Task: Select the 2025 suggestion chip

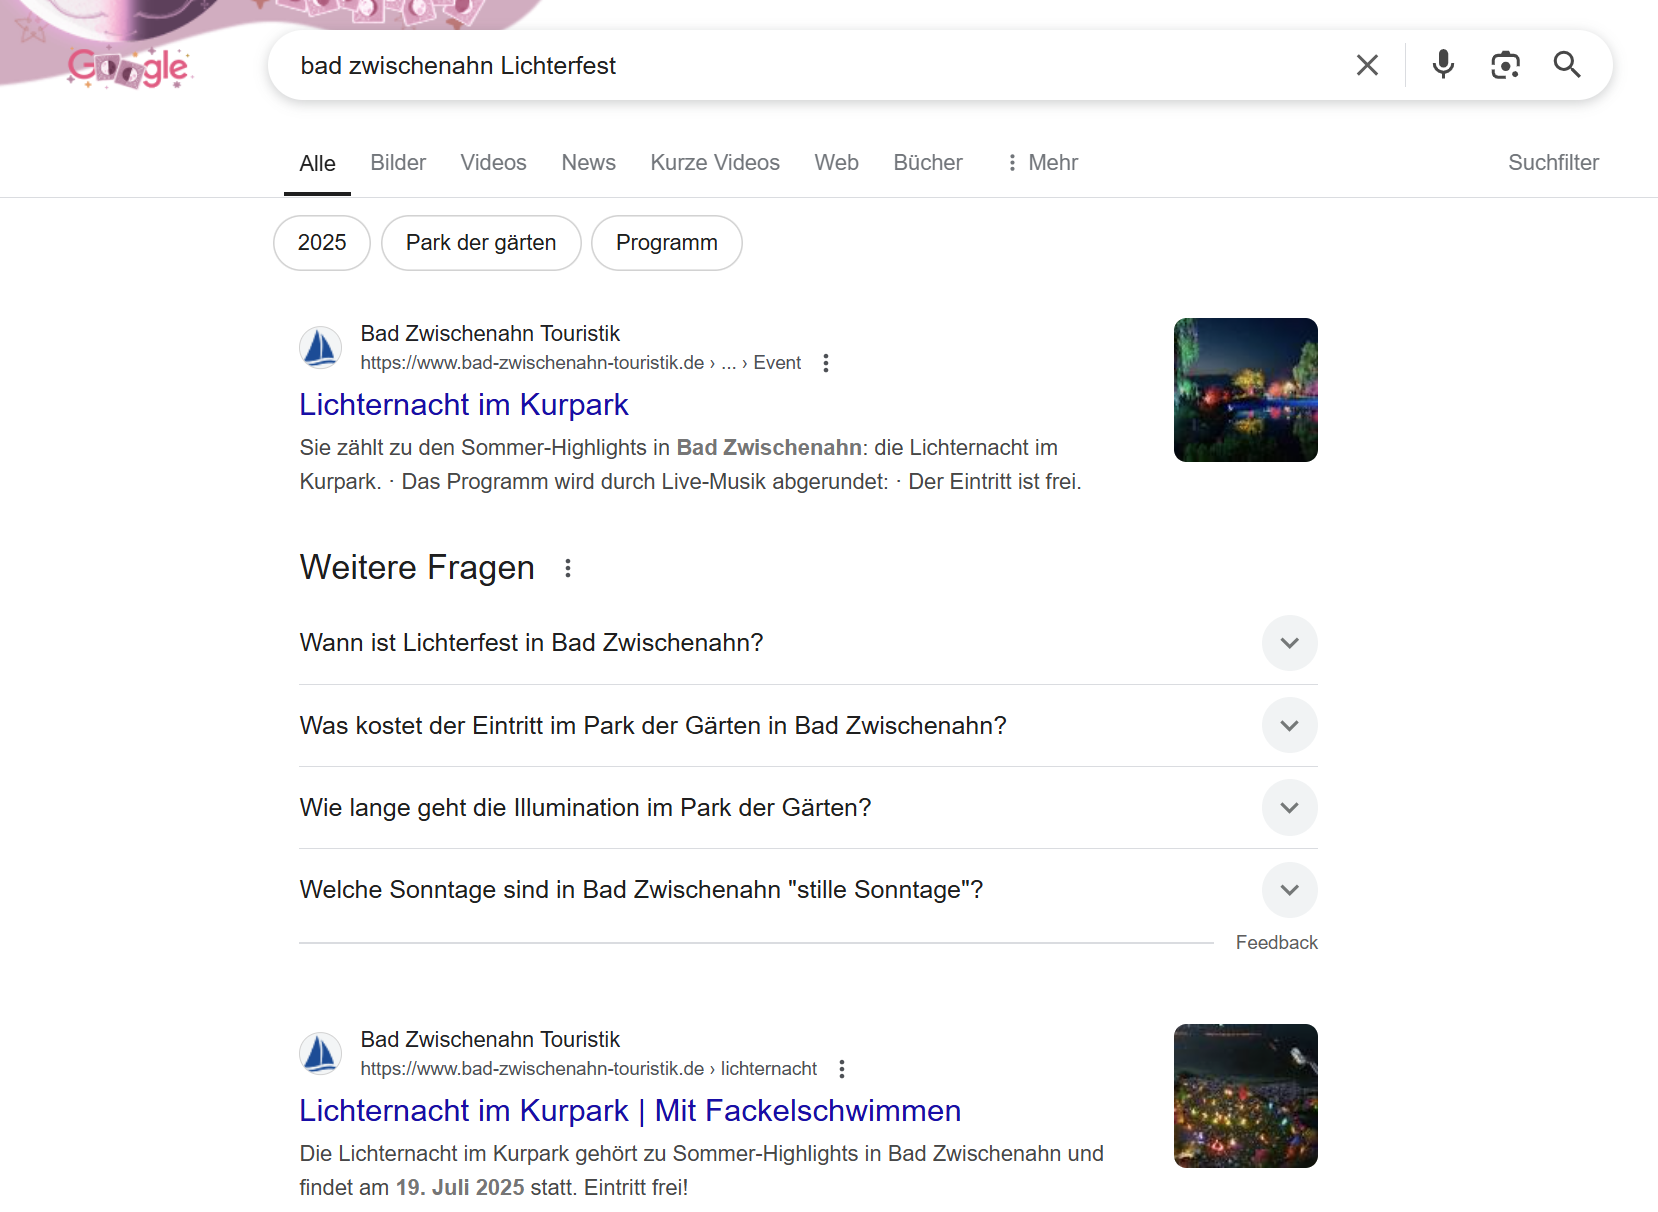Action: tap(322, 243)
